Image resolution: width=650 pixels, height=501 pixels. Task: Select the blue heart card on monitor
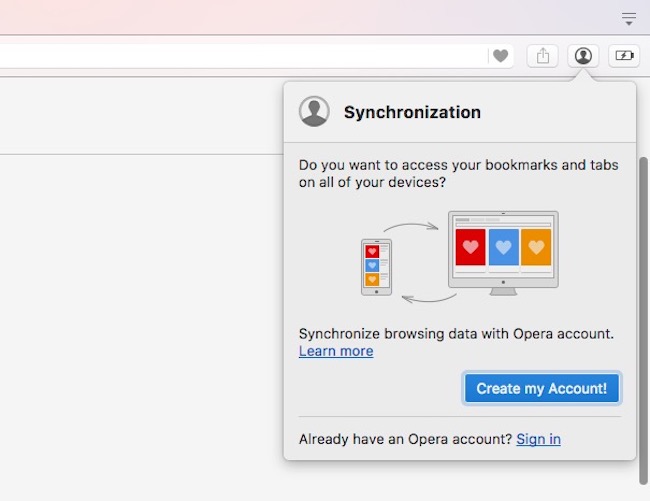pyautogui.click(x=503, y=247)
